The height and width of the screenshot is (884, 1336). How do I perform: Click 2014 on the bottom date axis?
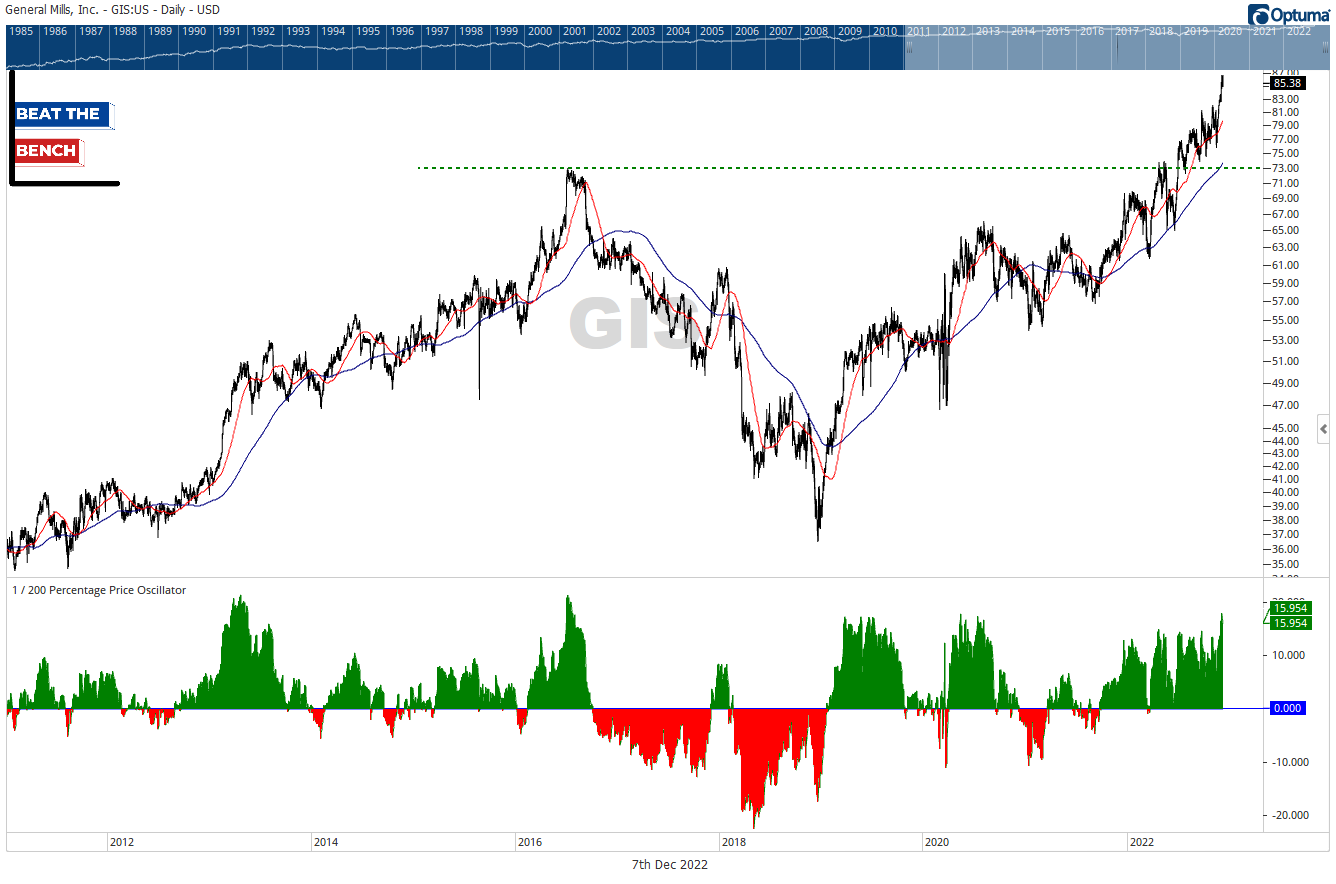326,842
